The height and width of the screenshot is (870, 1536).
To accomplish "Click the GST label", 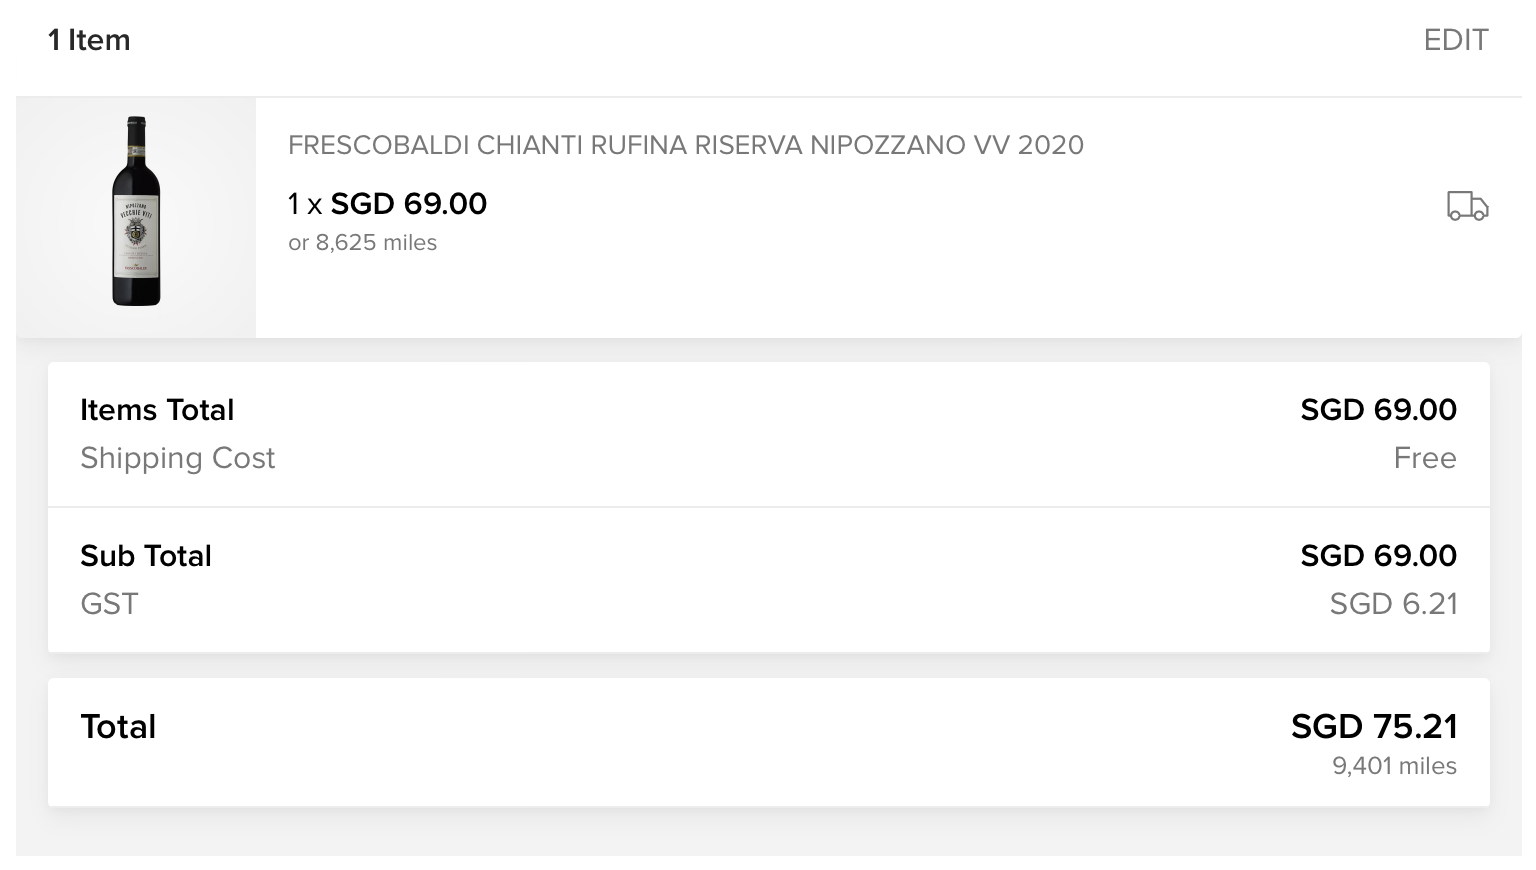I will tap(109, 604).
